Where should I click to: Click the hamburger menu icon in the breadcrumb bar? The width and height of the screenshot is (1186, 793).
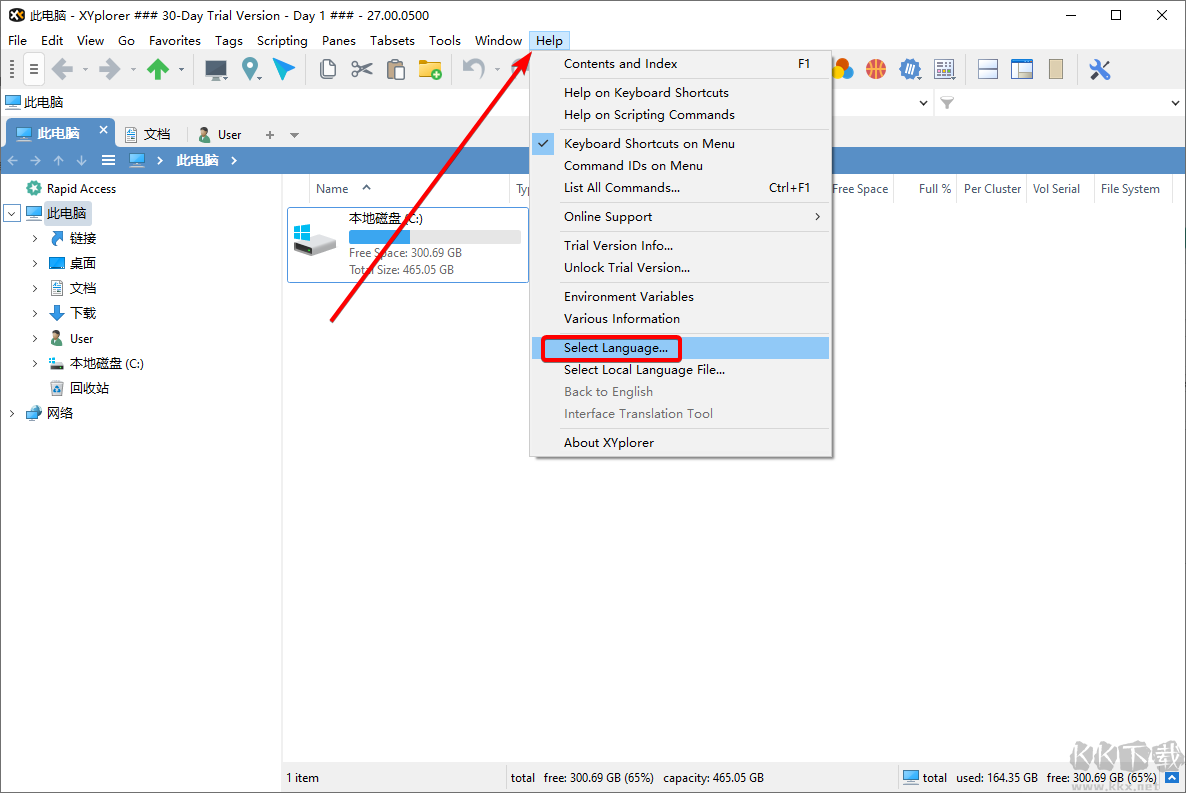coord(109,160)
